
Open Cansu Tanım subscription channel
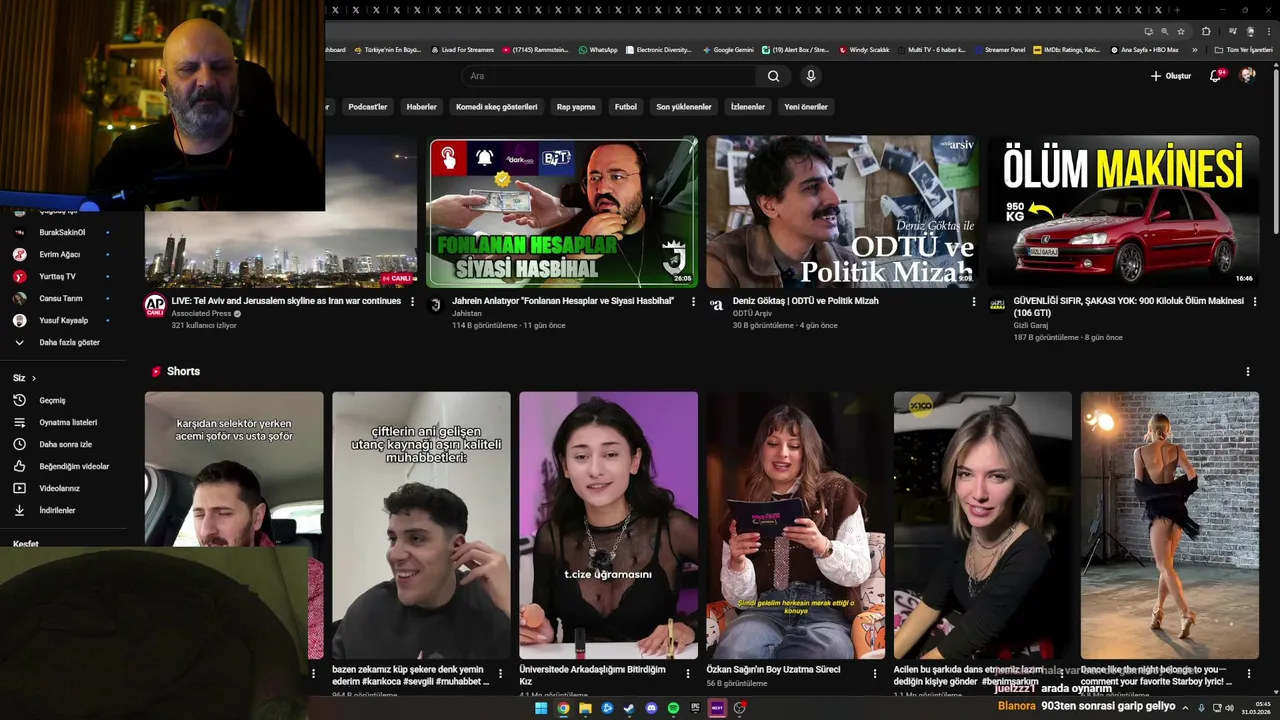tap(63, 298)
